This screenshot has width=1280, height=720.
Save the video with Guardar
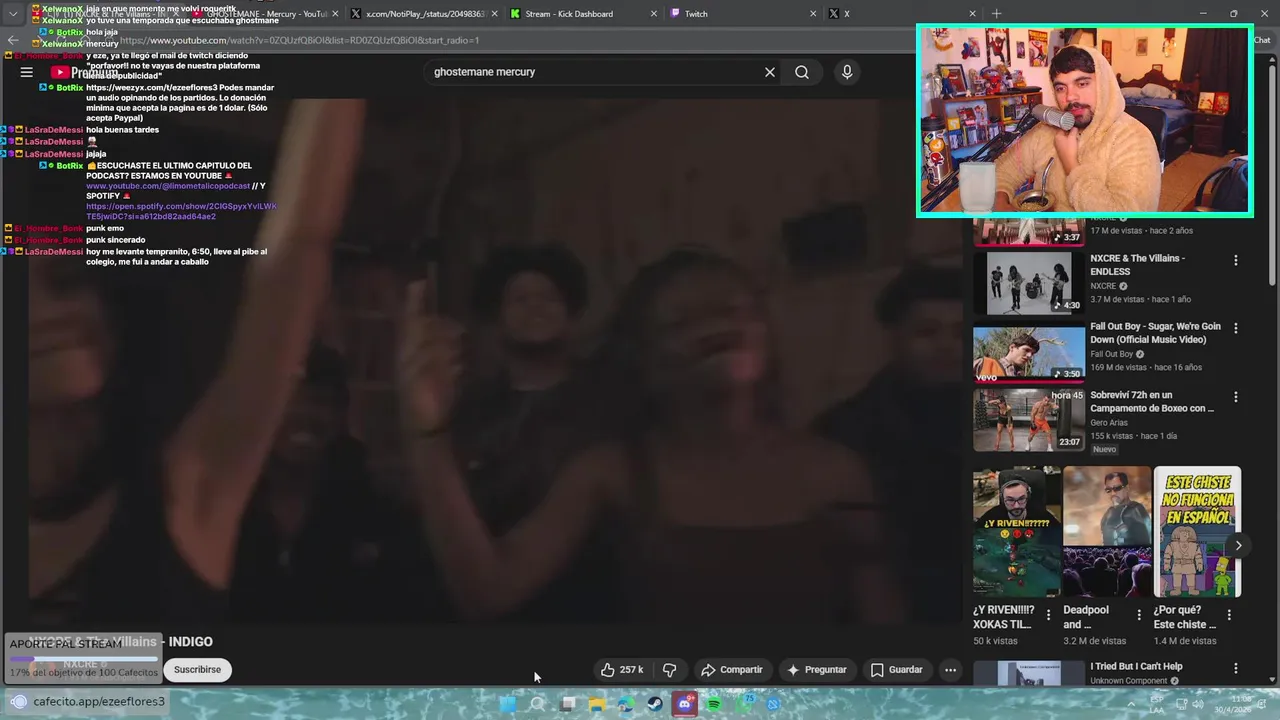click(896, 670)
